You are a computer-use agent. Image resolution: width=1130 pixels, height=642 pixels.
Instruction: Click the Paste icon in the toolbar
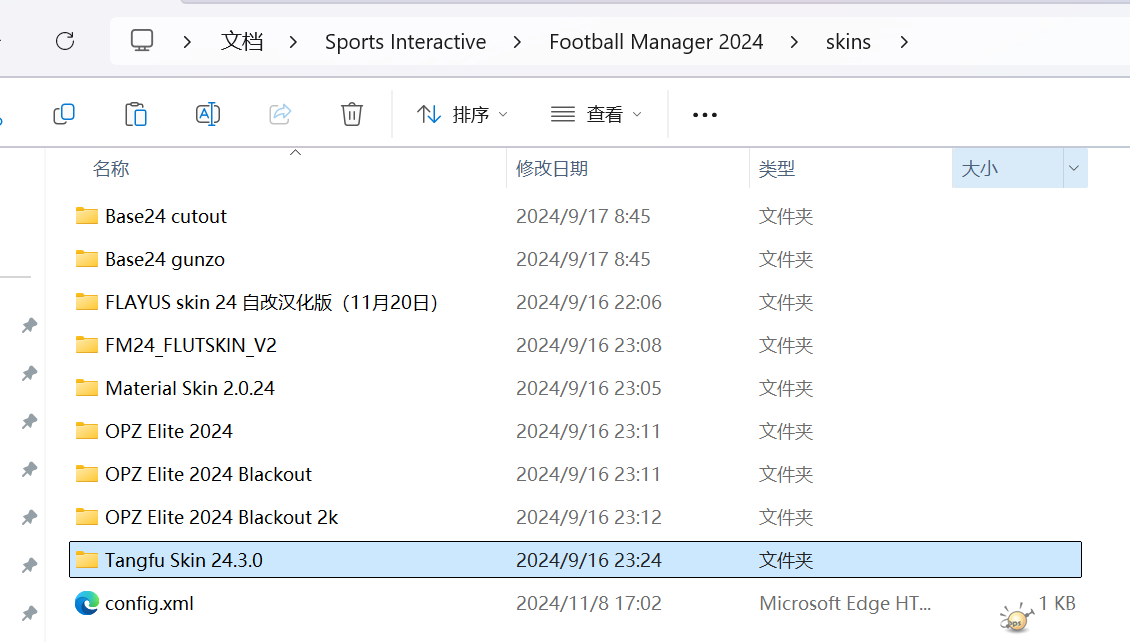click(x=135, y=114)
